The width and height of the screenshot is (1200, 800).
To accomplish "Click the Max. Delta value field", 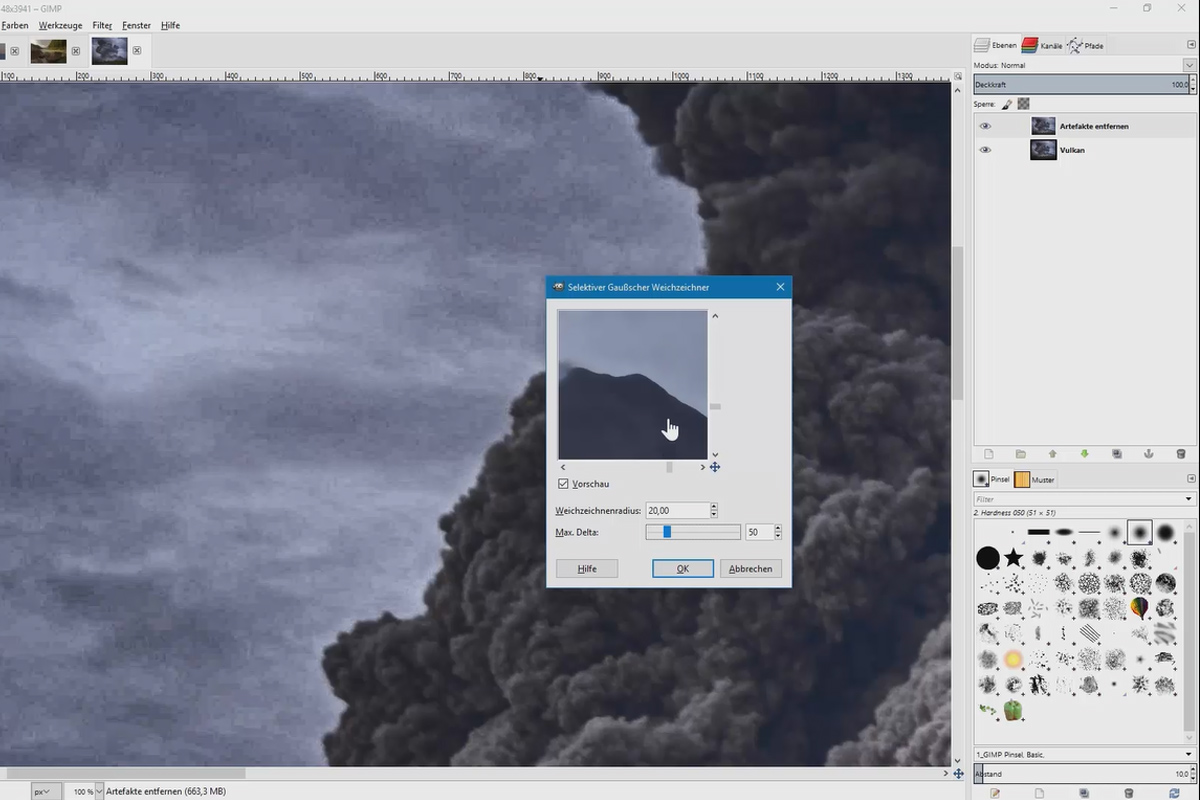I will tap(759, 532).
